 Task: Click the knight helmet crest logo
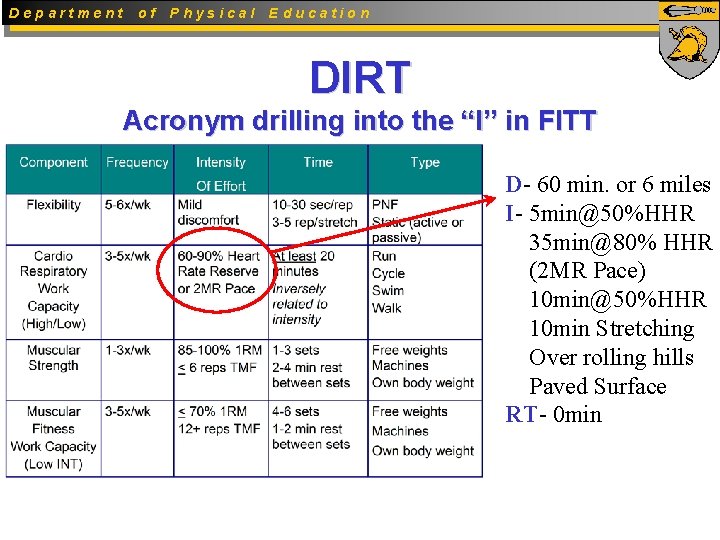click(x=688, y=39)
